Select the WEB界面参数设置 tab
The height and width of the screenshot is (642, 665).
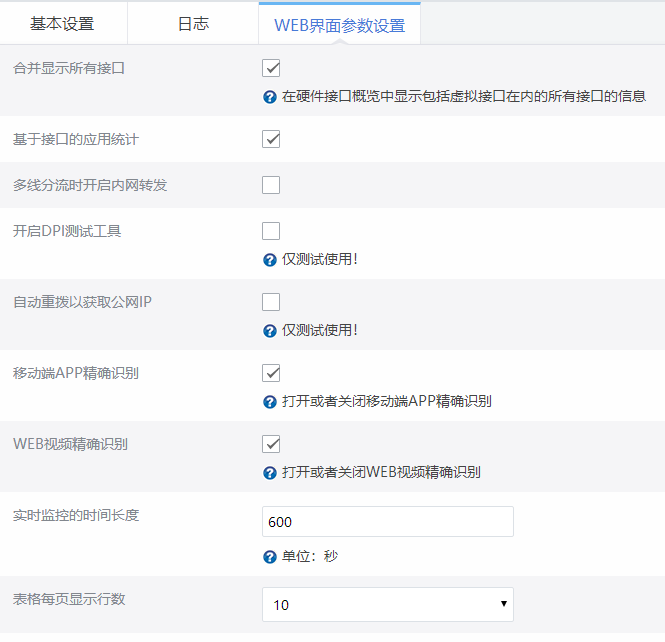[x=339, y=25]
